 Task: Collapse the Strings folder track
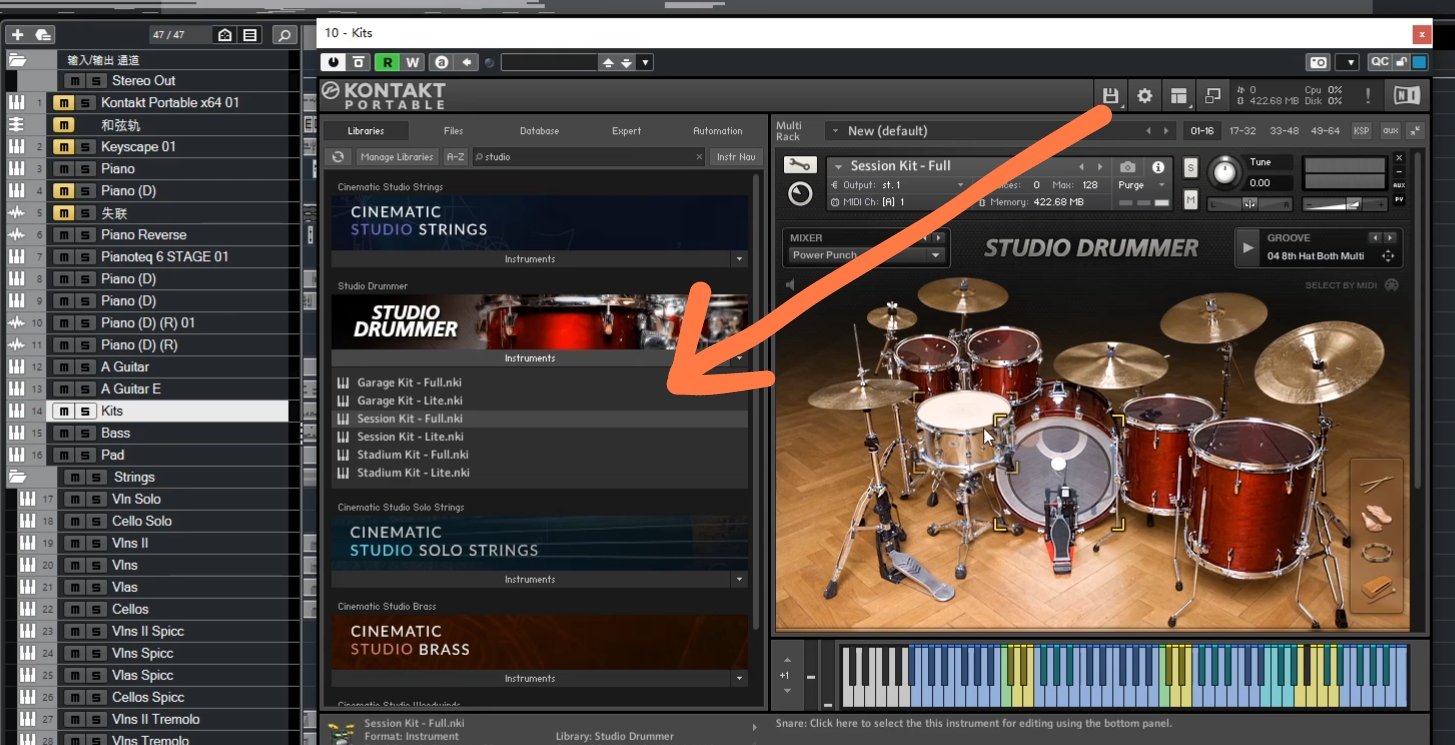point(17,477)
